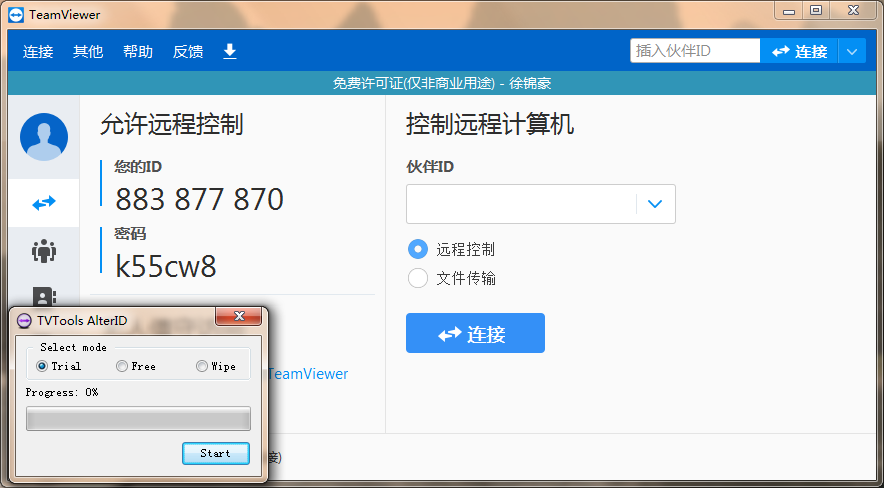Screen dimensions: 884x488
Task: Click the TeamViewer logo in title bar
Action: (x=16, y=15)
